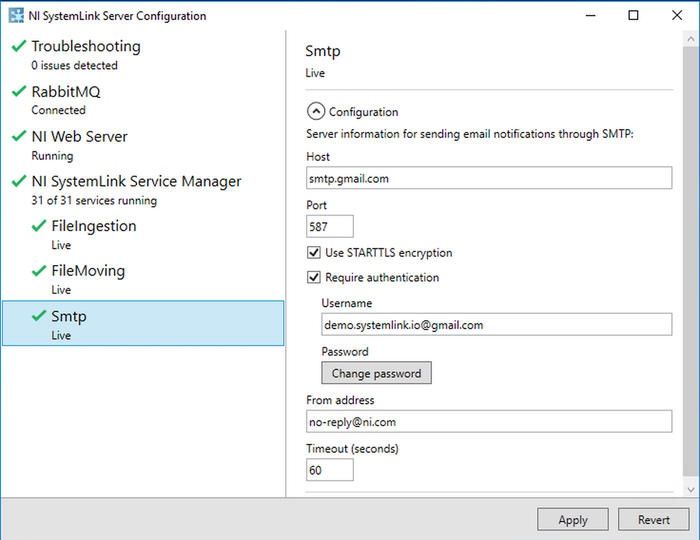Click the '0 issues detected' status text

coord(75,66)
